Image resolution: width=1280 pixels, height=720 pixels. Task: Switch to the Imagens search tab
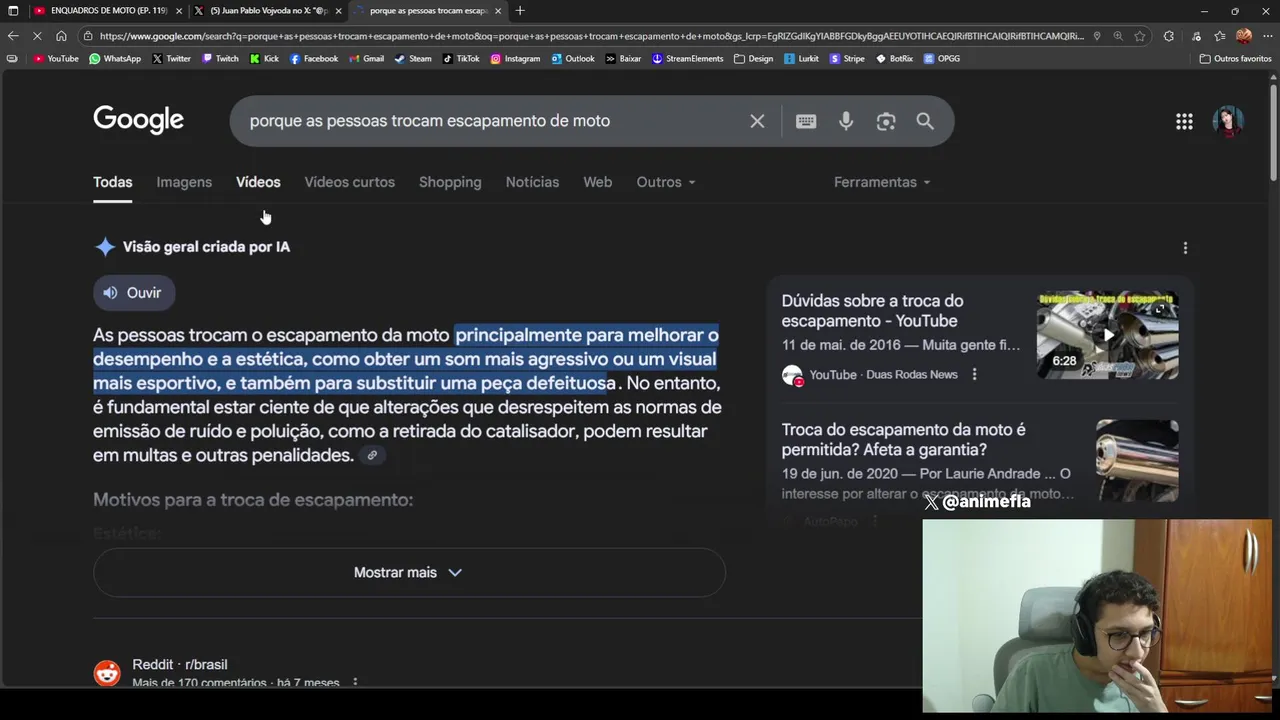[184, 182]
